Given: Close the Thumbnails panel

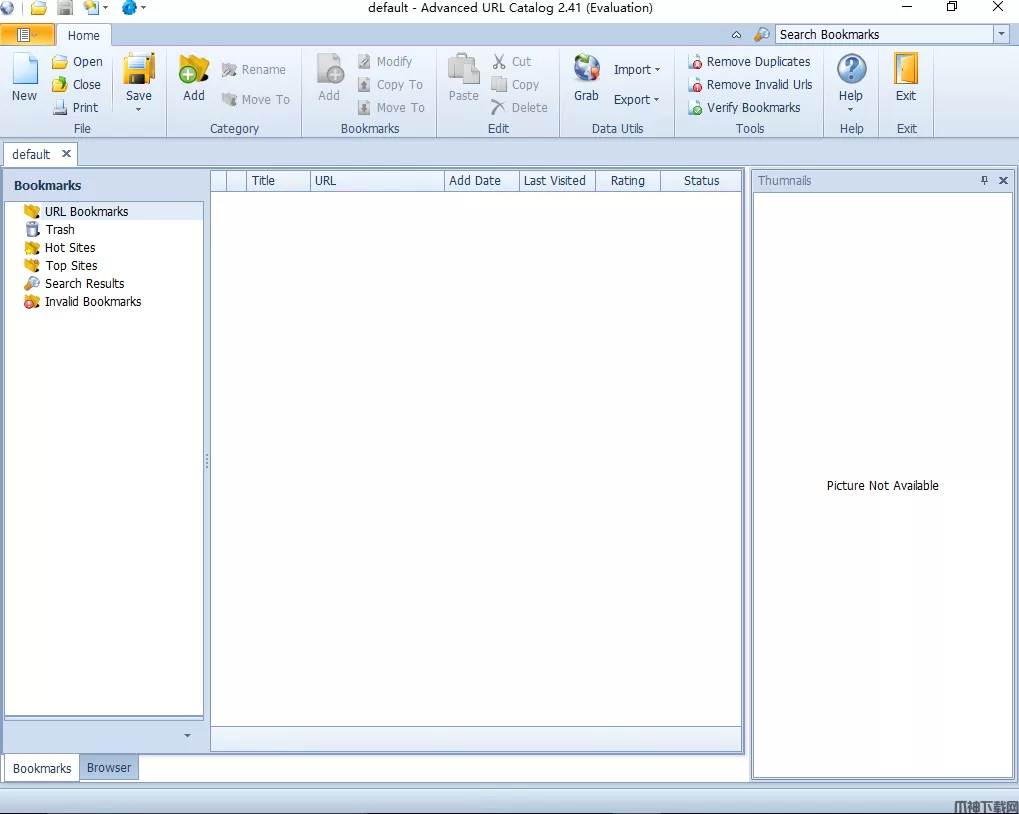Looking at the screenshot, I should click(1003, 181).
